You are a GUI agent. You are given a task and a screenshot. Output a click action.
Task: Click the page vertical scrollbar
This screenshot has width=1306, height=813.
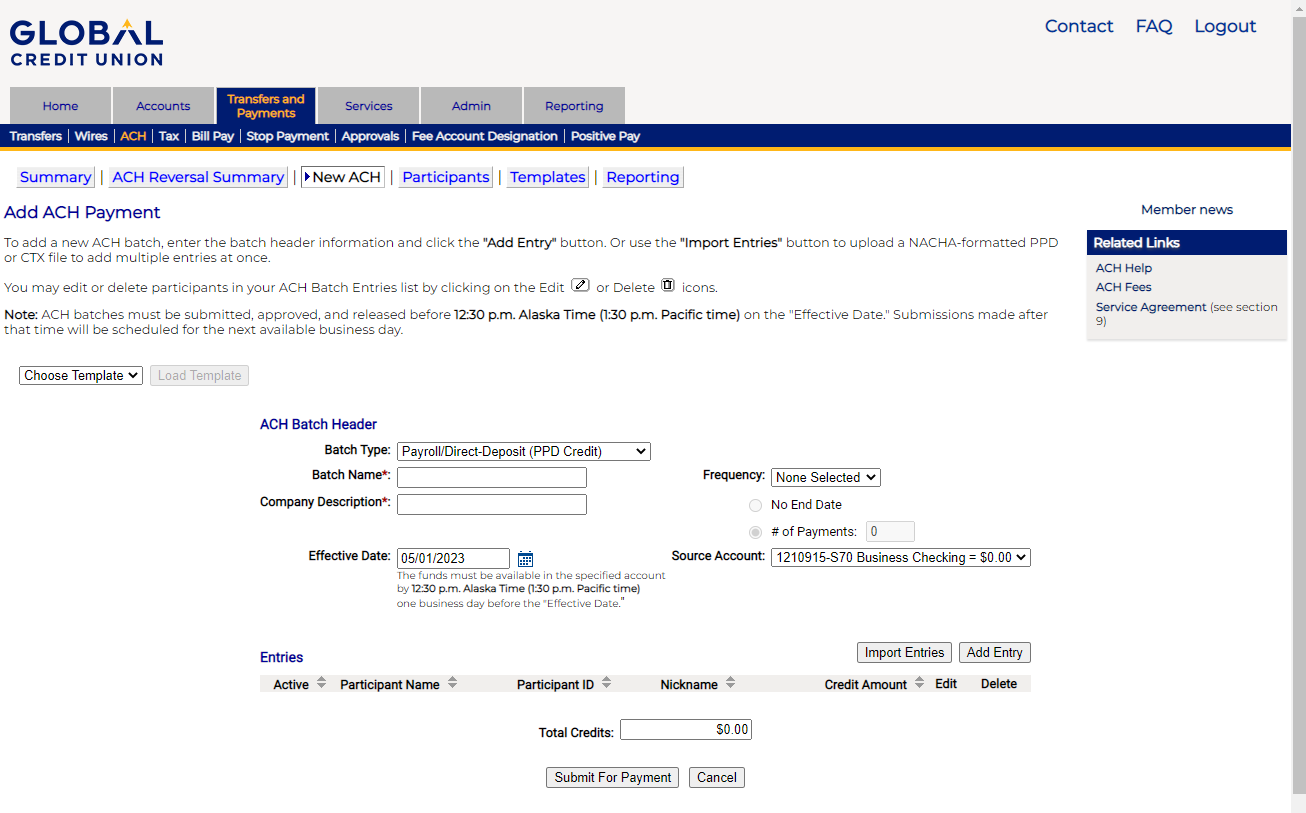pyautogui.click(x=1298, y=406)
